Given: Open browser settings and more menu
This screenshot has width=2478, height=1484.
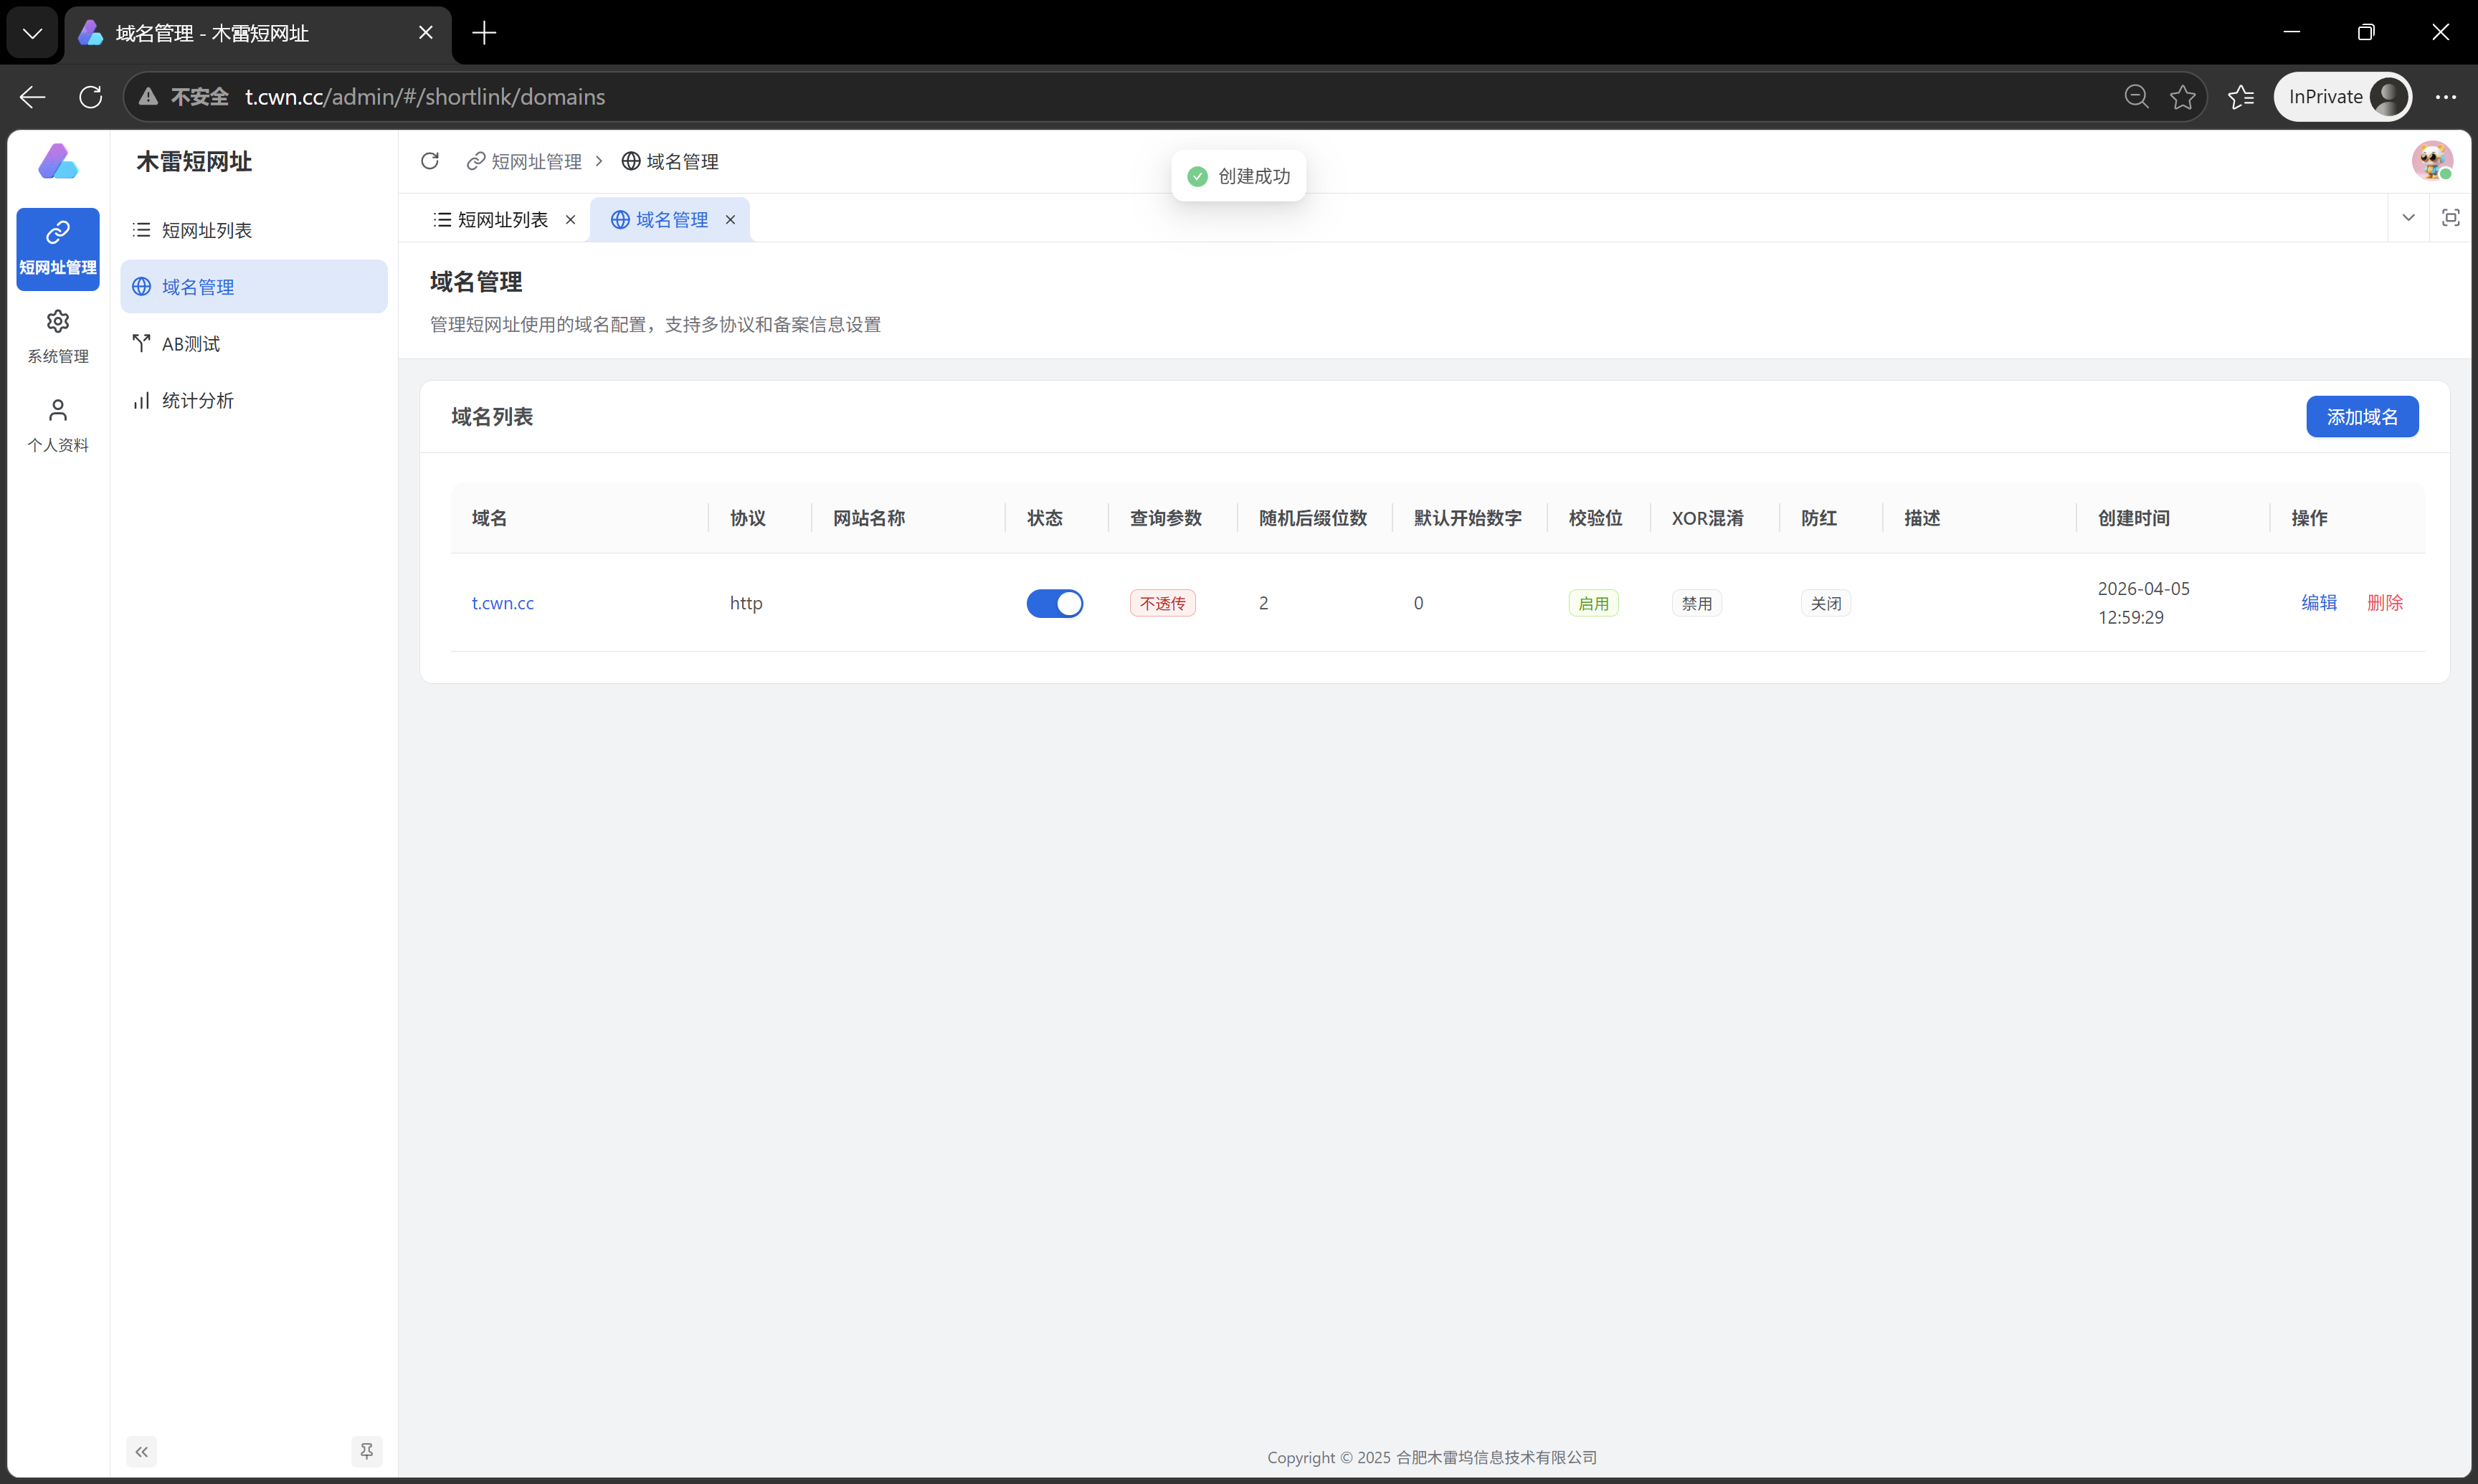Looking at the screenshot, I should point(2445,97).
